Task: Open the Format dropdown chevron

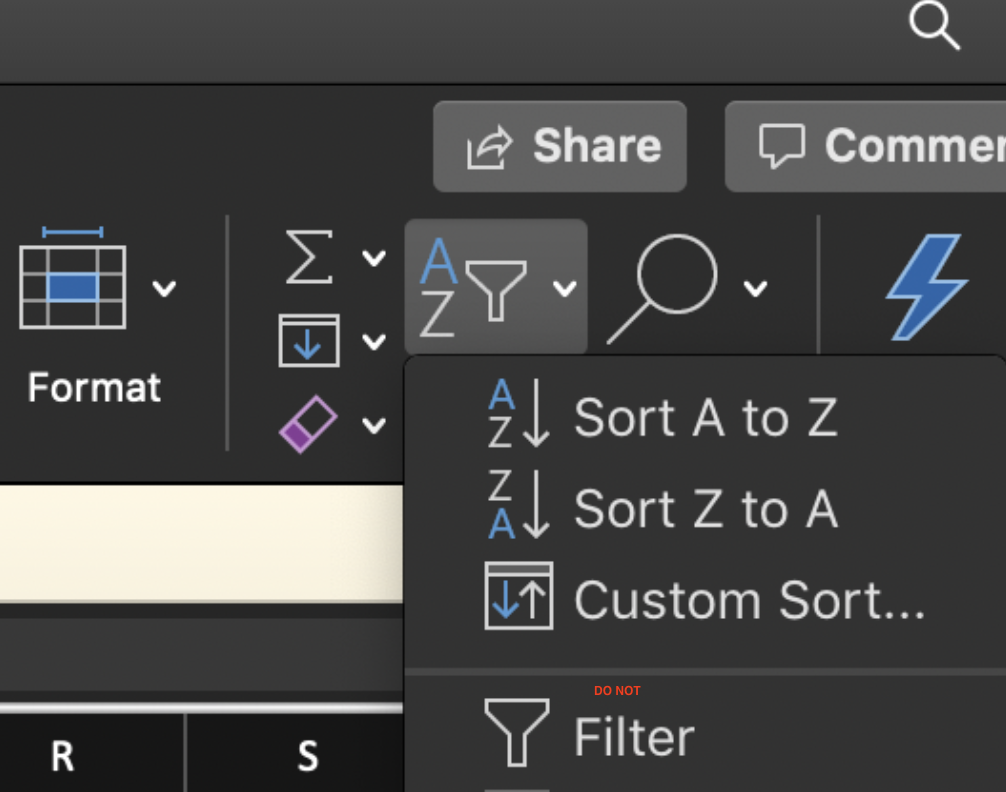Action: [164, 289]
